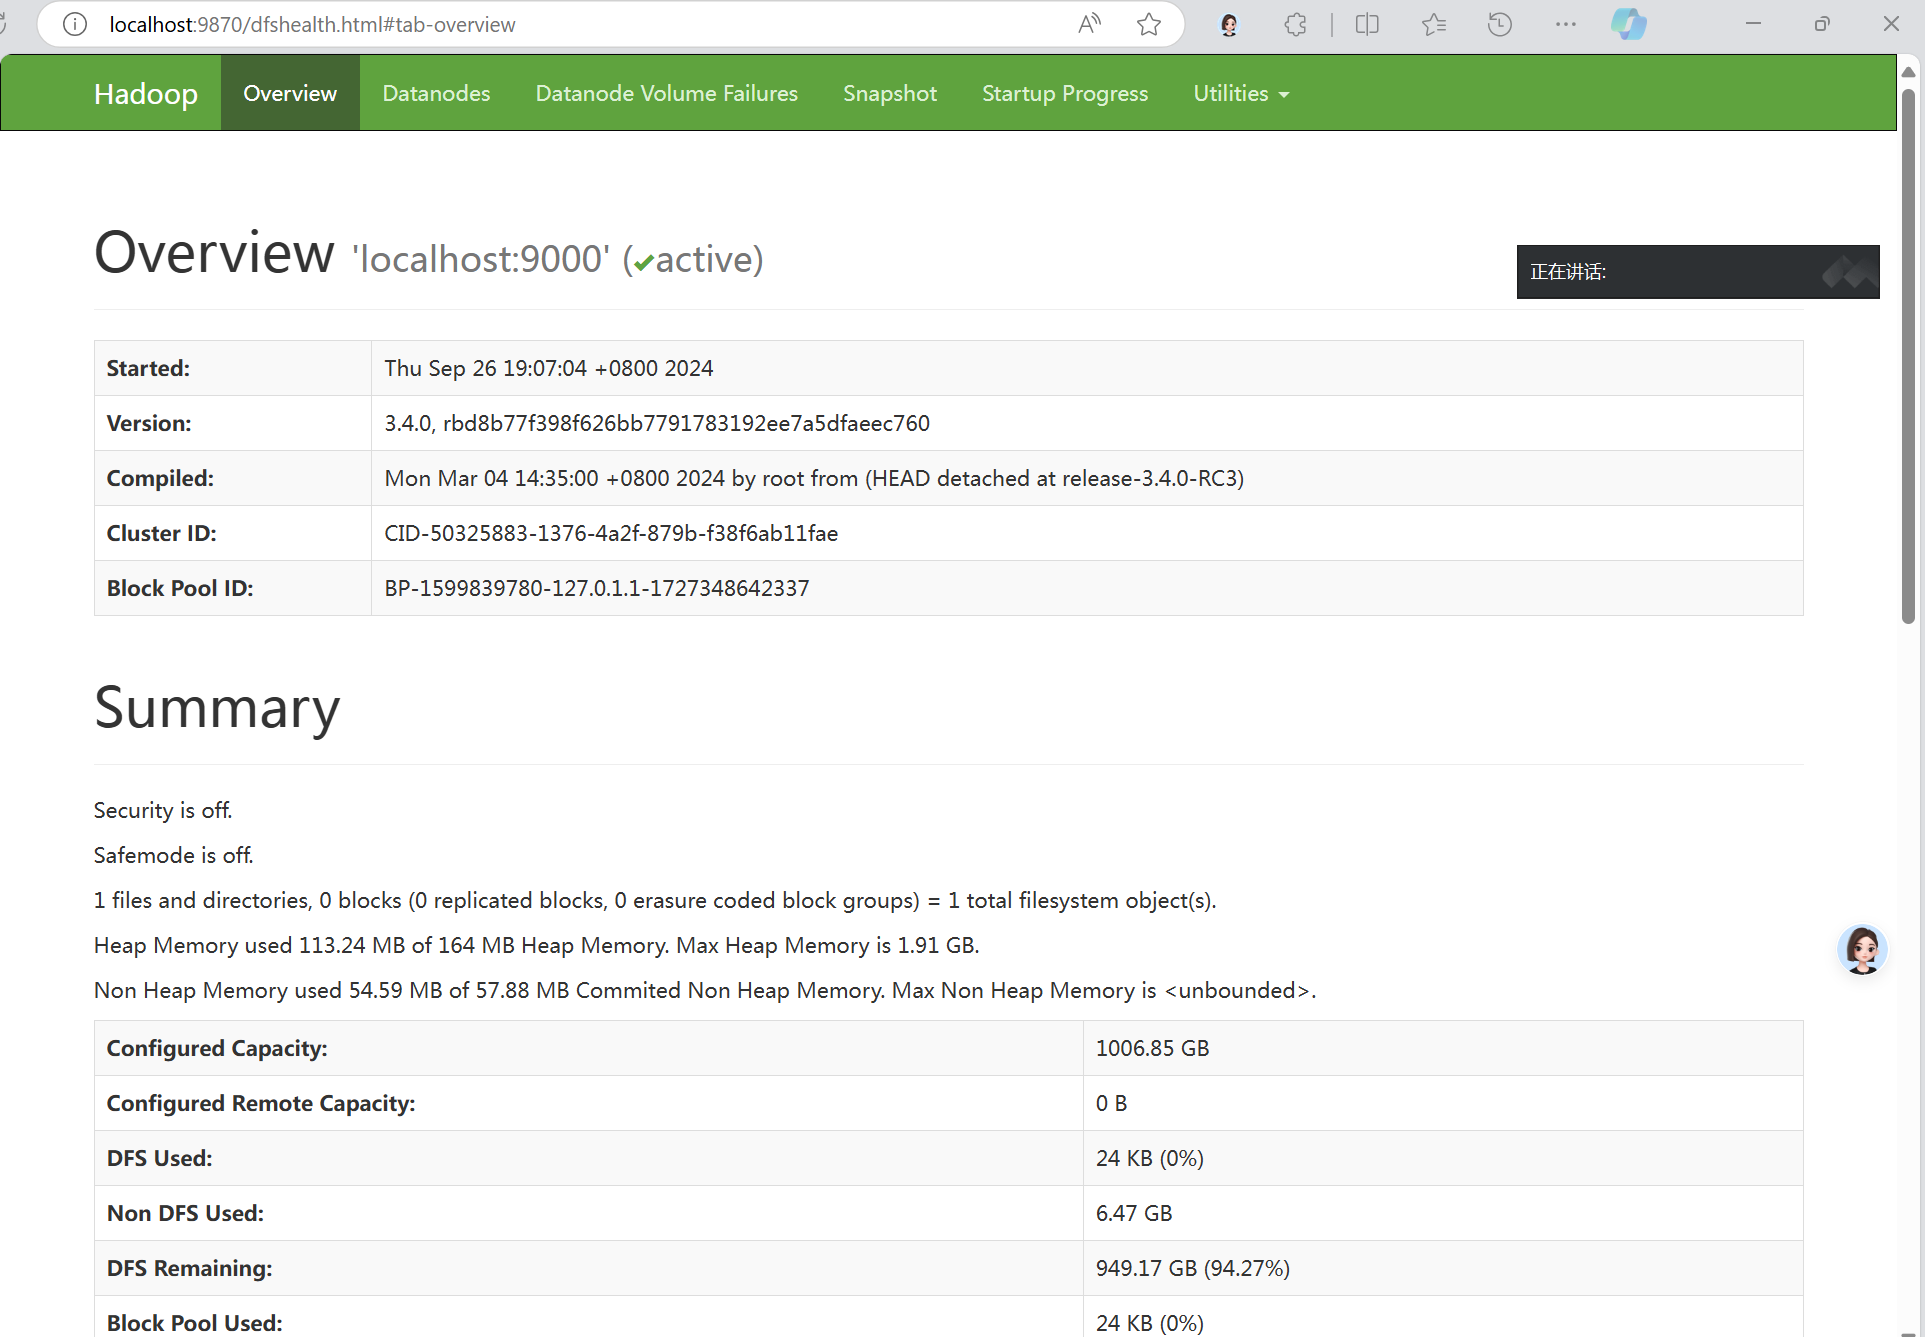The height and width of the screenshot is (1337, 1925).
Task: Click the 'Heap Memory used 113.24 MB' line
Action: click(537, 945)
